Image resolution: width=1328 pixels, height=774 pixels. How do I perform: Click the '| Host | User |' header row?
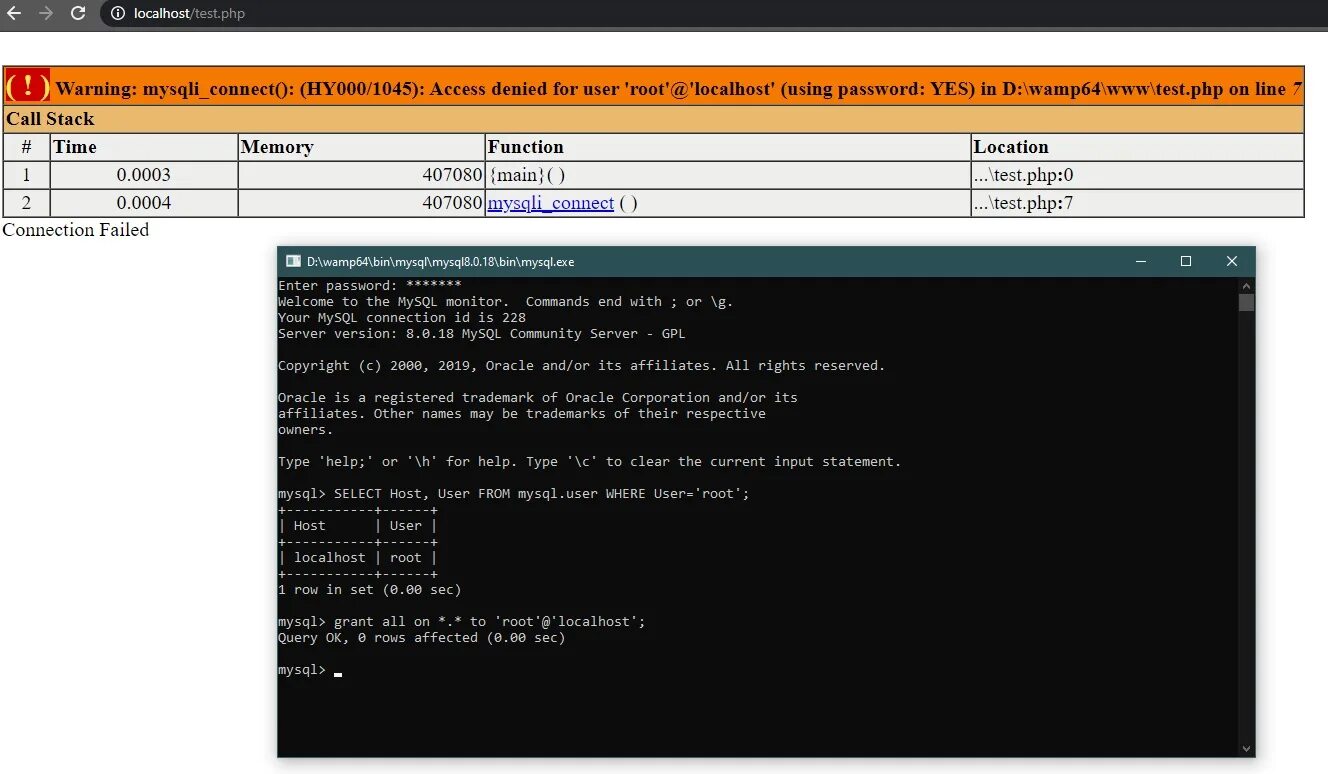pyautogui.click(x=358, y=526)
